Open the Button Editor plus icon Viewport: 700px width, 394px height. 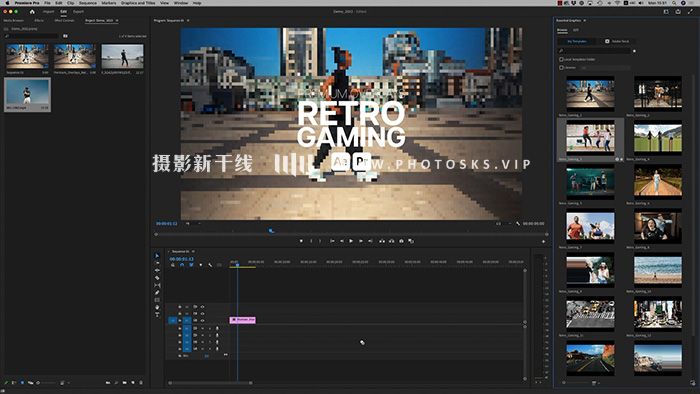pyautogui.click(x=543, y=241)
